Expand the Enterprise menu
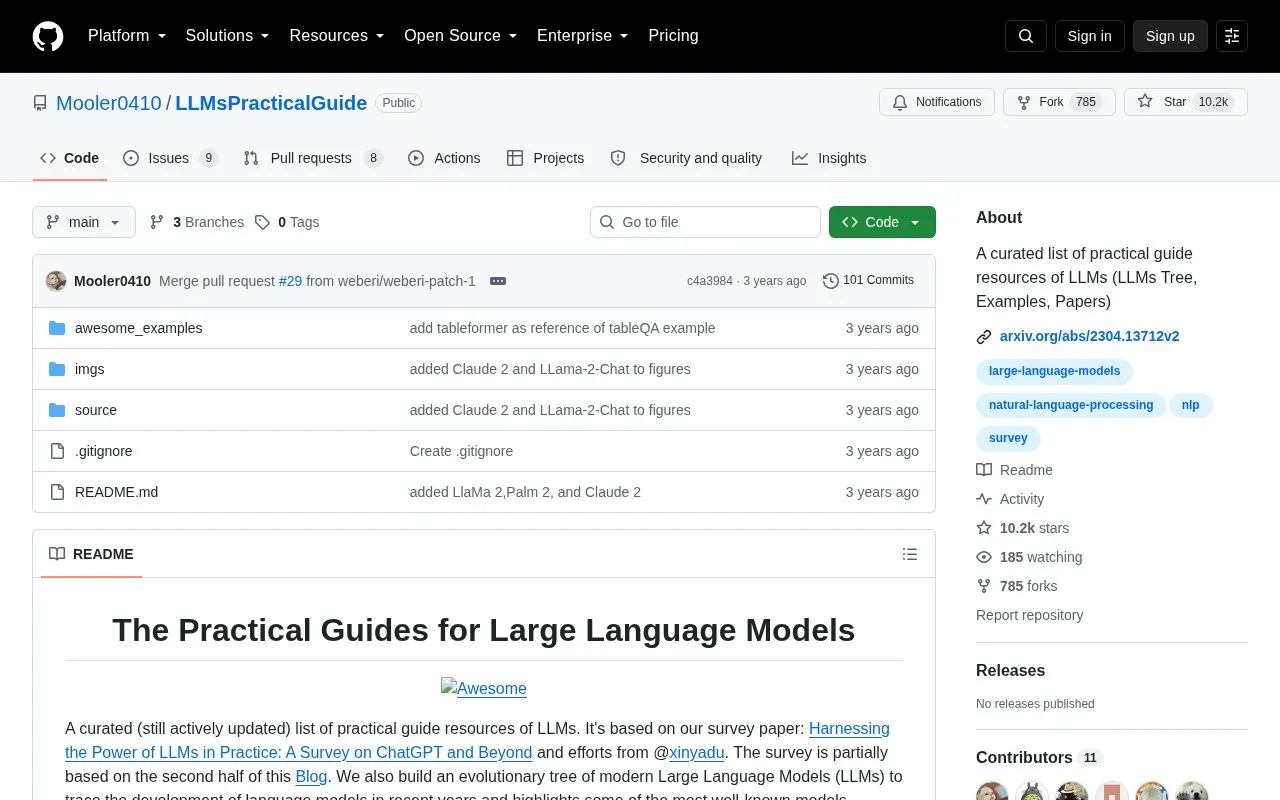1280x800 pixels. 583,36
